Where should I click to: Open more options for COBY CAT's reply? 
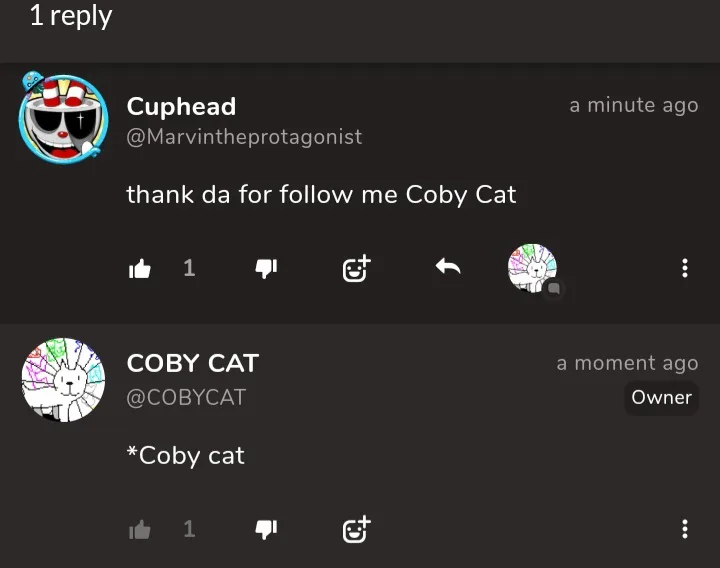tap(685, 530)
